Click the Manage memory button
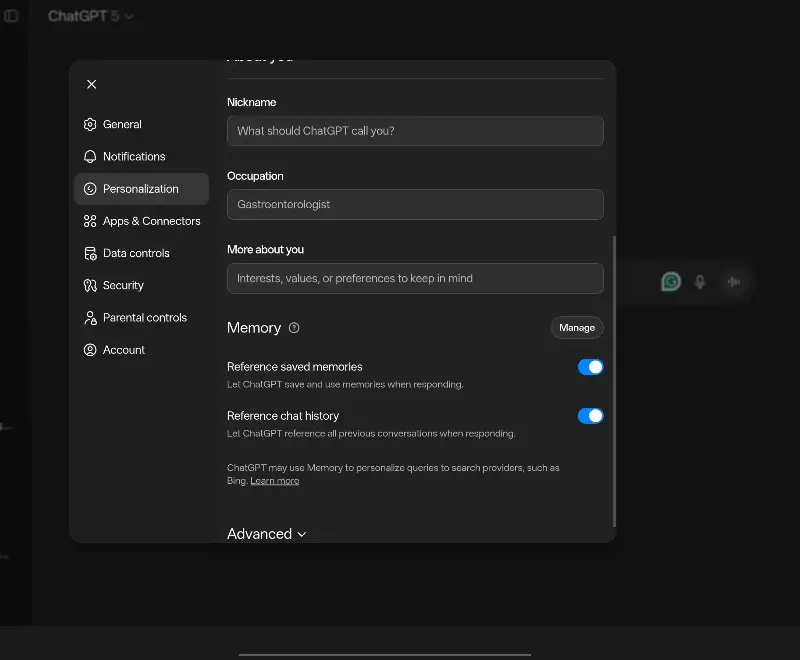 577,327
